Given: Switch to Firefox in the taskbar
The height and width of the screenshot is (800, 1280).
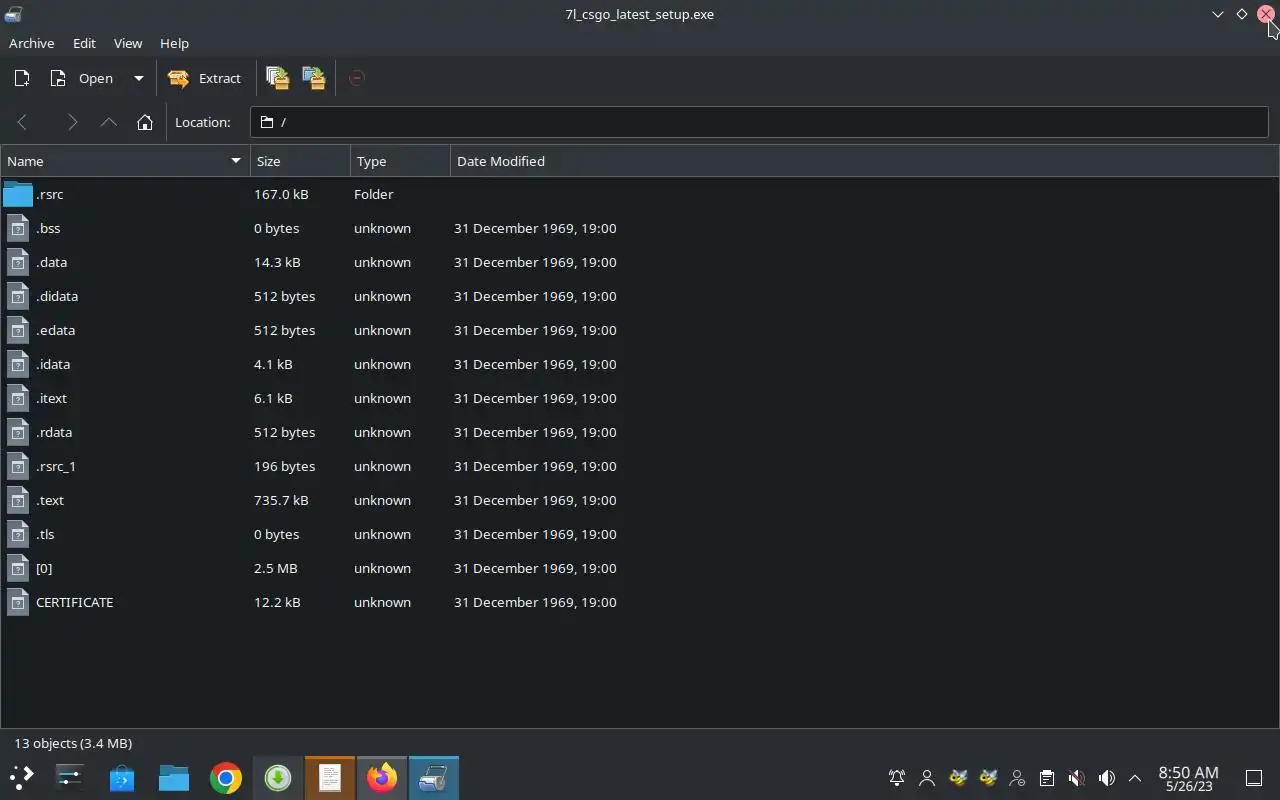Looking at the screenshot, I should point(382,777).
